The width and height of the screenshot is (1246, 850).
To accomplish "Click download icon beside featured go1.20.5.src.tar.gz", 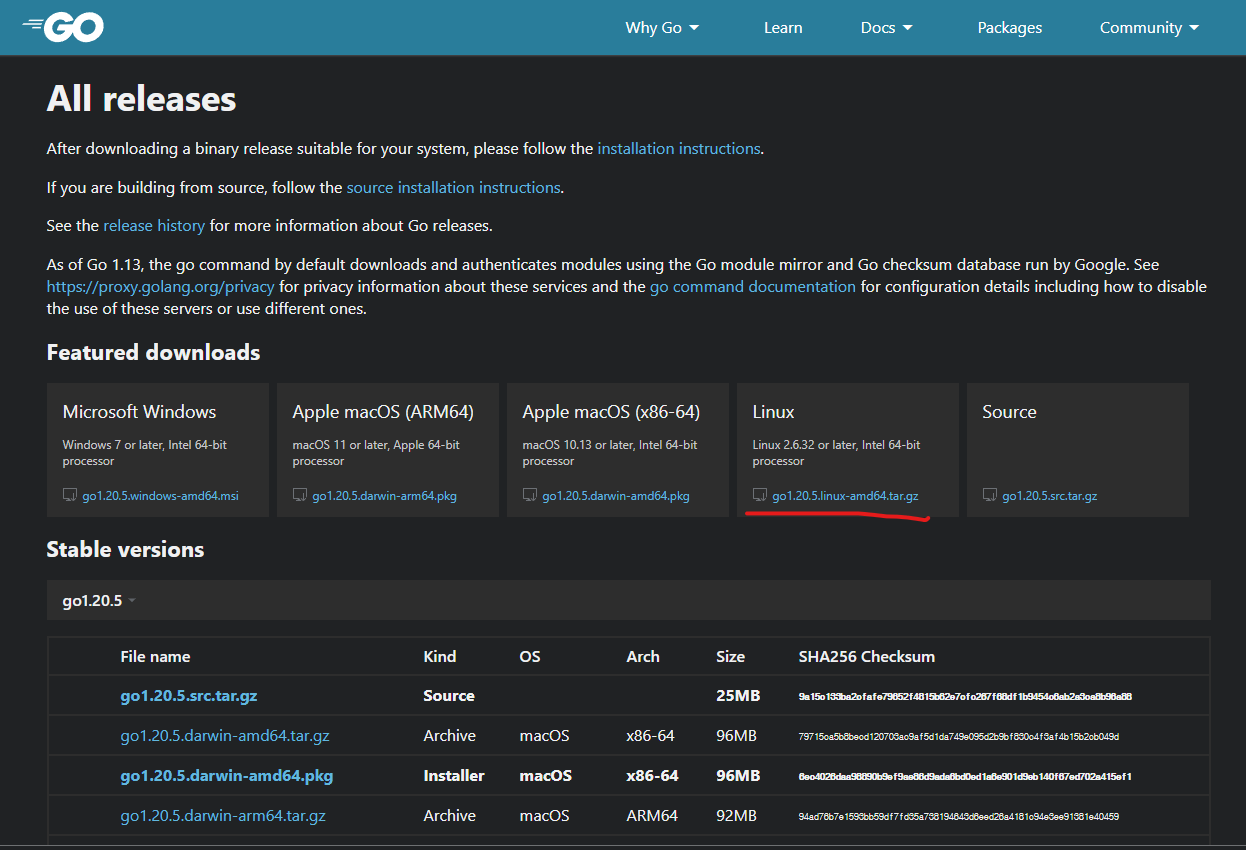I will (990, 495).
